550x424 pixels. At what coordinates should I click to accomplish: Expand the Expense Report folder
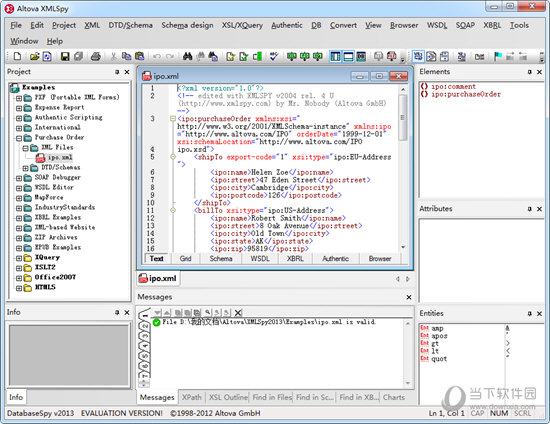pos(19,108)
